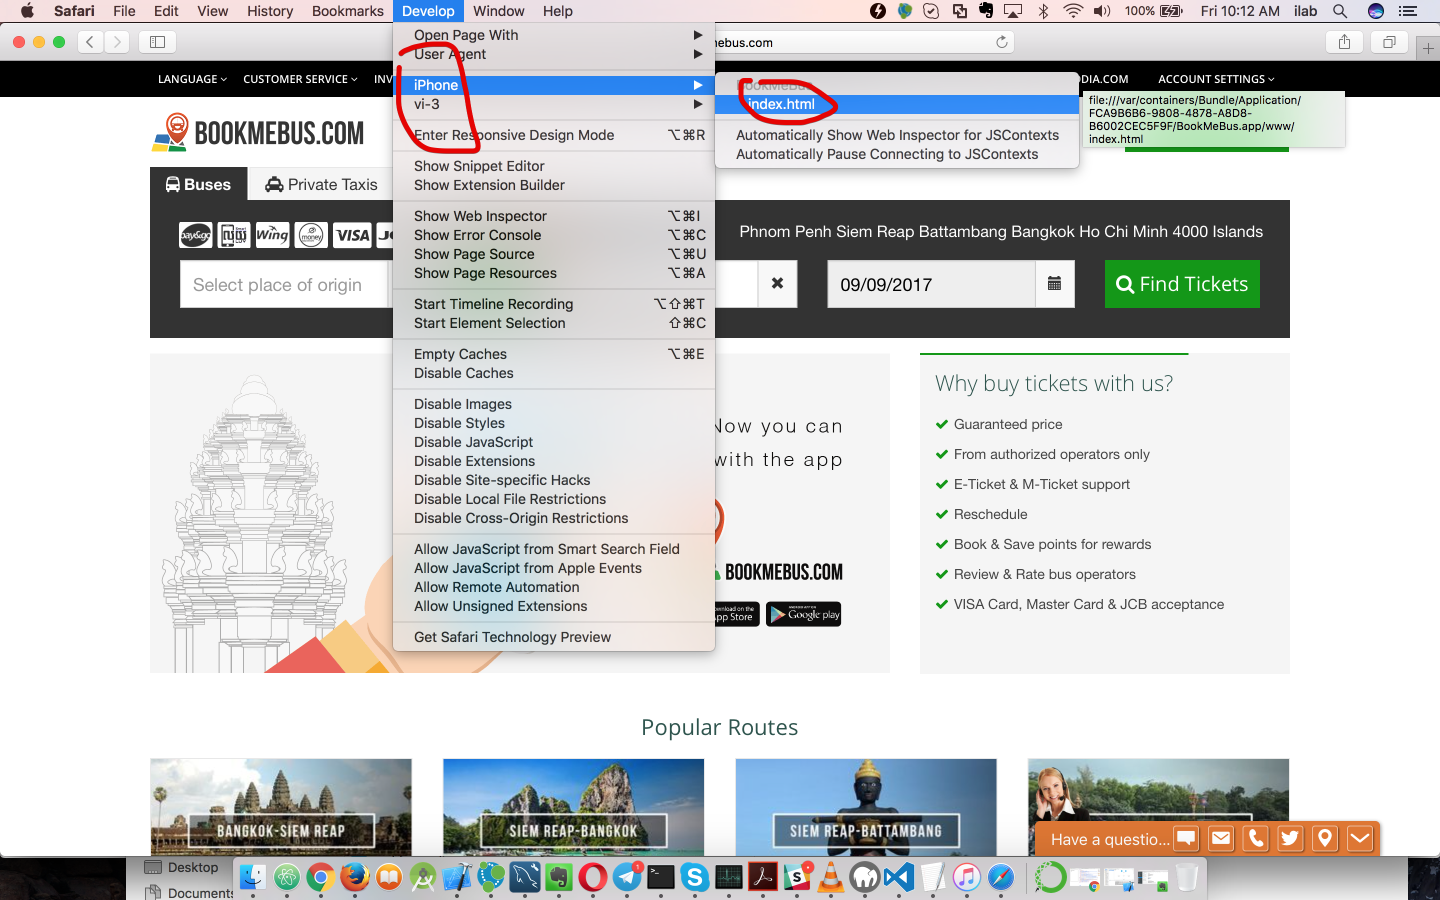Open Firefox from the Dock

tap(354, 878)
